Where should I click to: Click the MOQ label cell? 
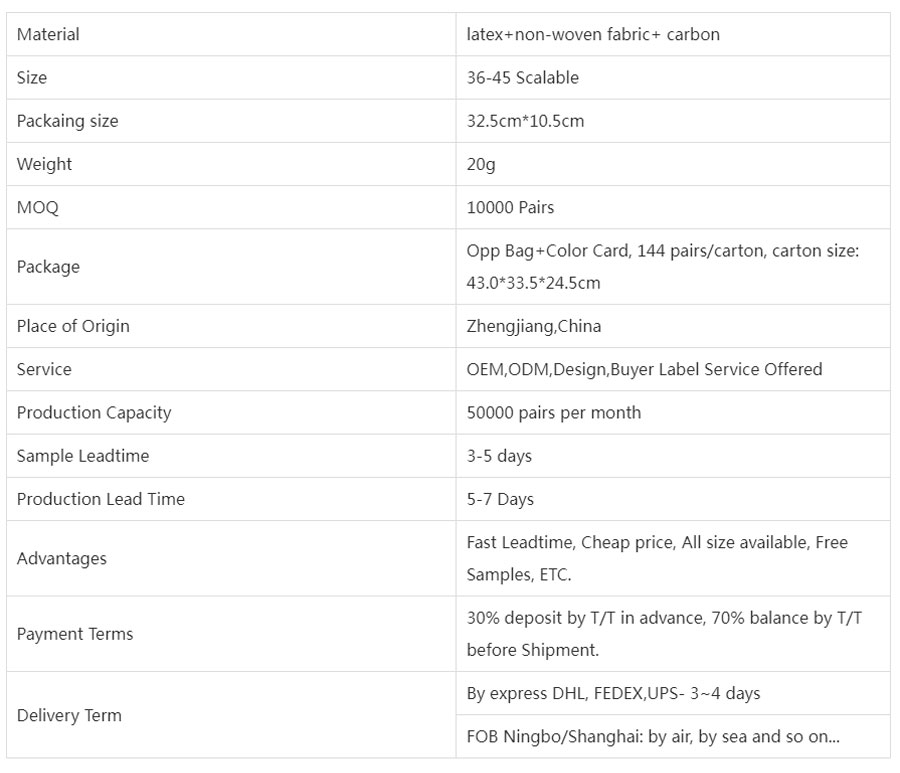38,208
